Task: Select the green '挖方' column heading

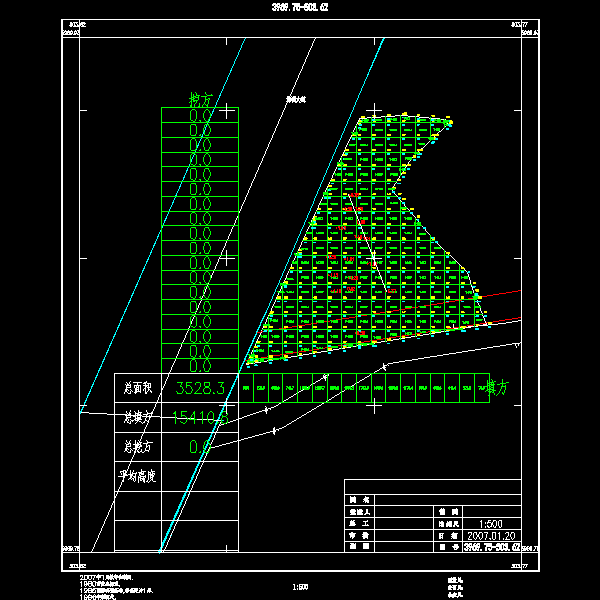Action: [x=201, y=100]
